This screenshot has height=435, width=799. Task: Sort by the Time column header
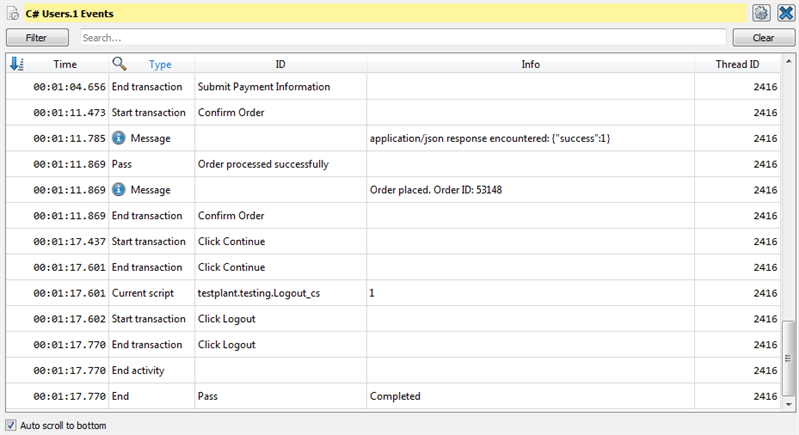click(x=64, y=64)
